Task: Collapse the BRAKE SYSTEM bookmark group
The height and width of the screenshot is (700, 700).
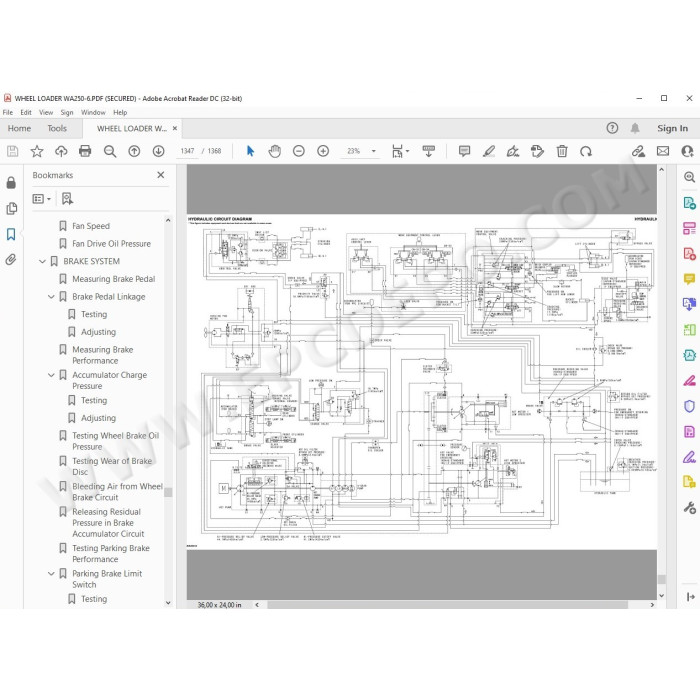Action: (x=42, y=261)
